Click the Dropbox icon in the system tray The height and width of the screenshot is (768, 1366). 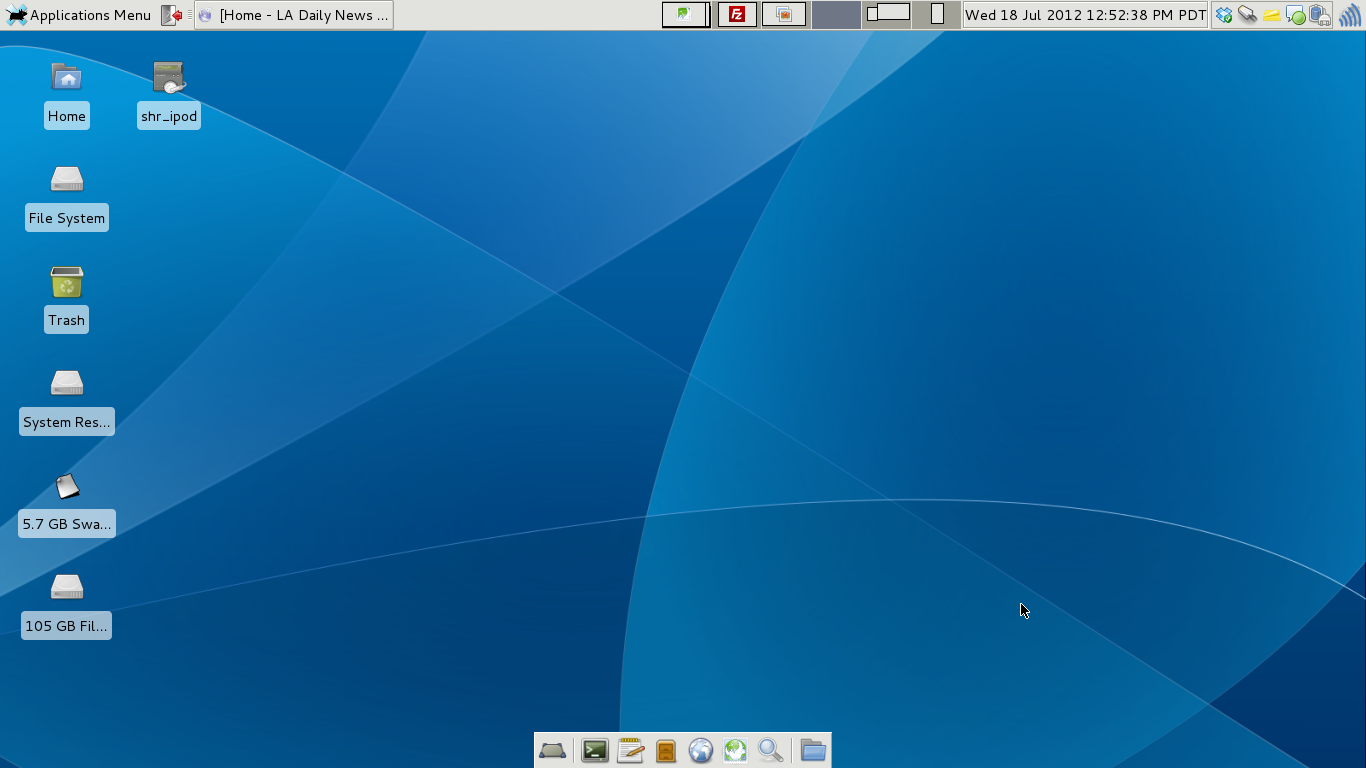coord(1223,15)
